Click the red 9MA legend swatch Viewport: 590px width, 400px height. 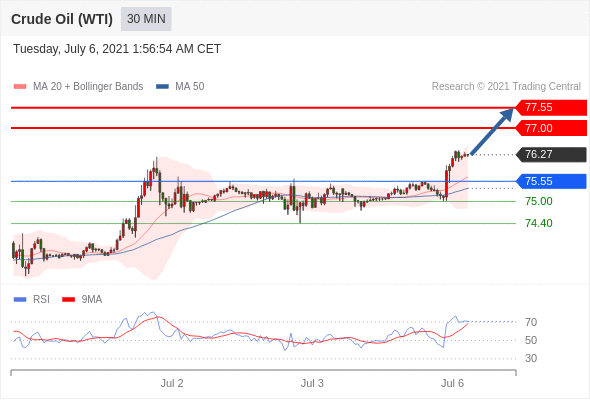(x=68, y=300)
